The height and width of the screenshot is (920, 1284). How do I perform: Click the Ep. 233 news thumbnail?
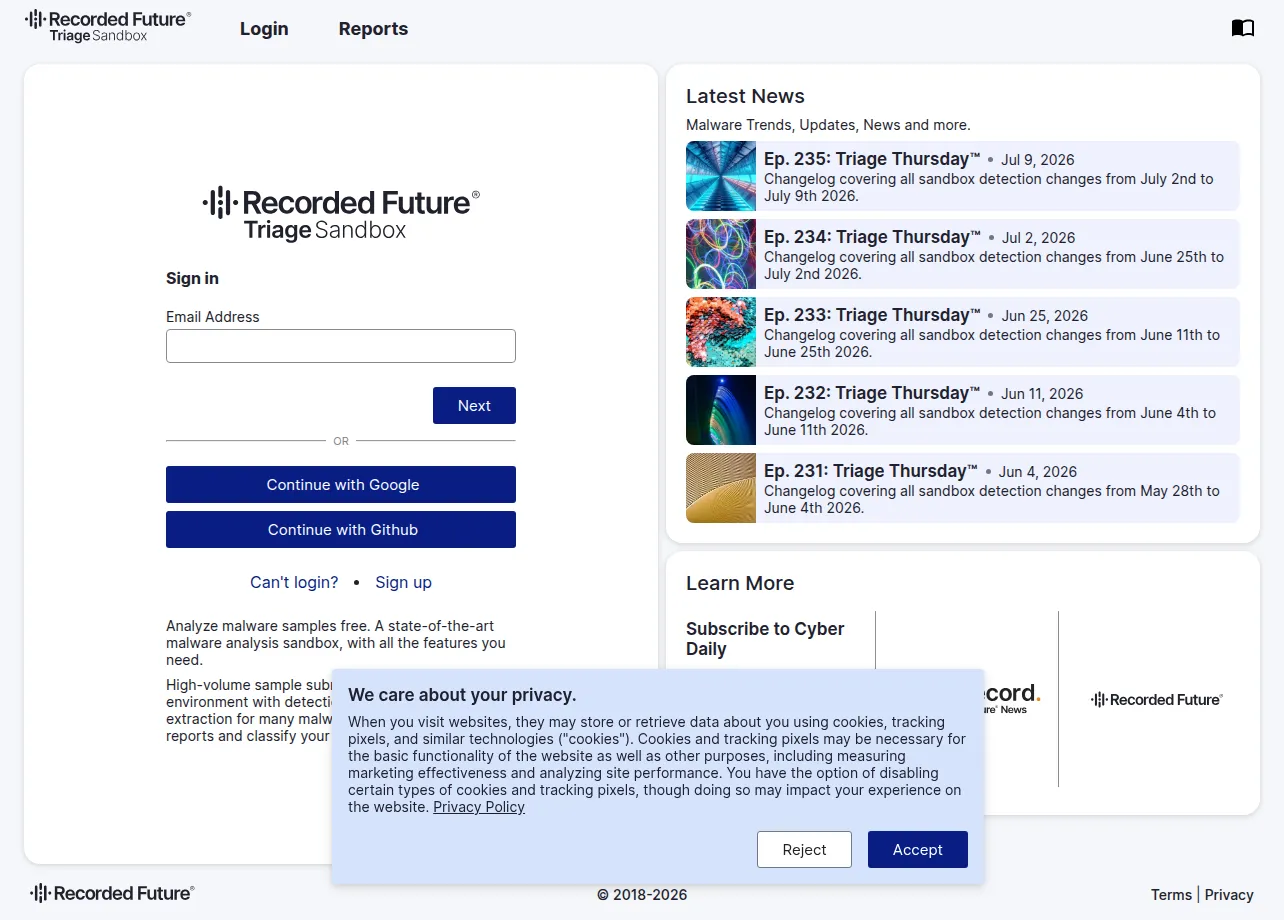pyautogui.click(x=721, y=332)
